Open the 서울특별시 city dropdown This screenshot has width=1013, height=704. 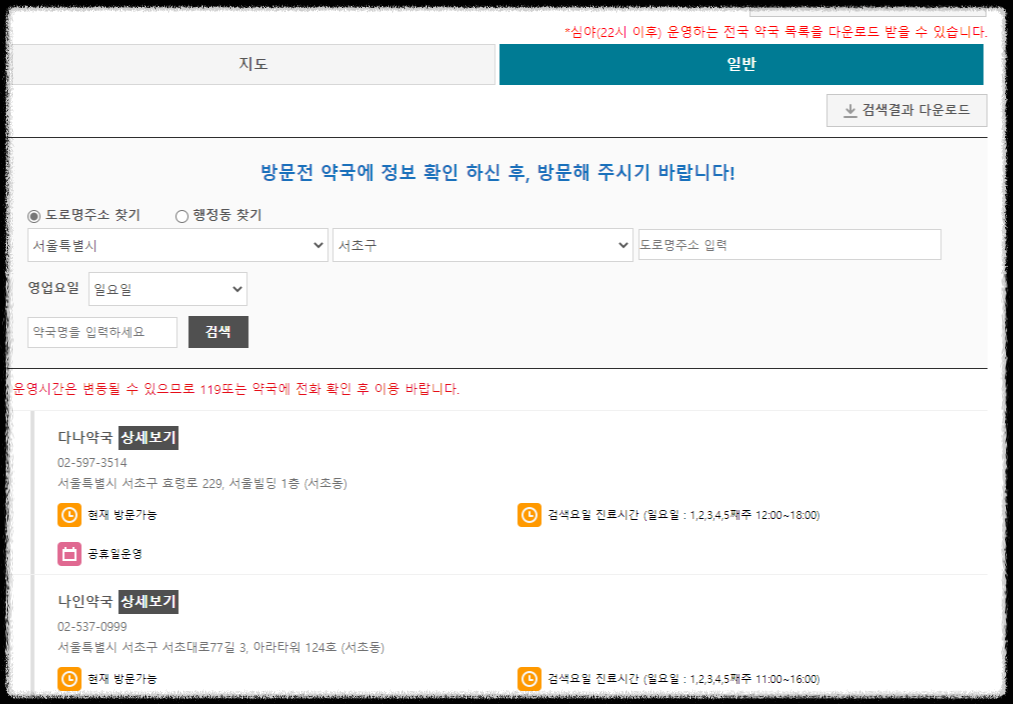click(x=177, y=244)
